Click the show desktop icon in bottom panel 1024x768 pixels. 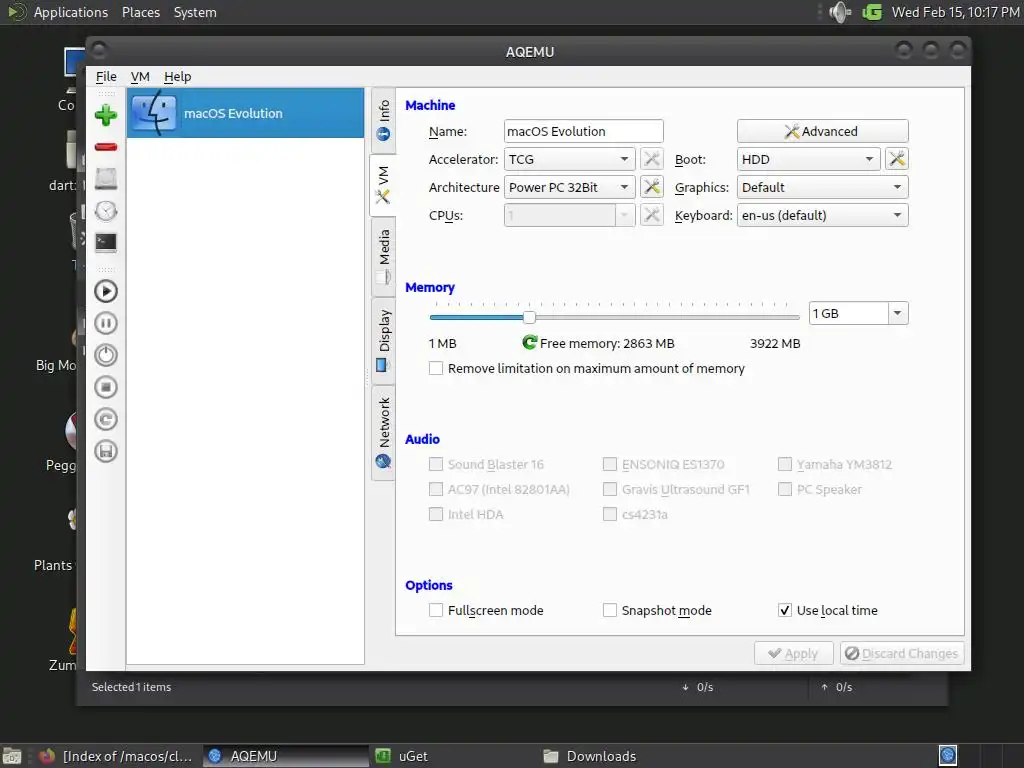(12, 756)
